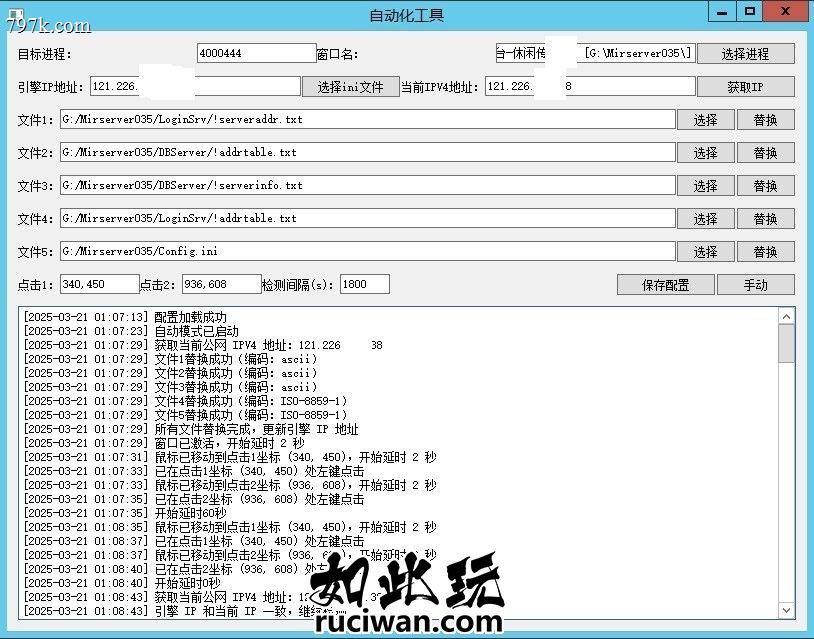Click log line 文件3替换成功
Image resolution: width=814 pixels, height=639 pixels.
click(x=170, y=387)
